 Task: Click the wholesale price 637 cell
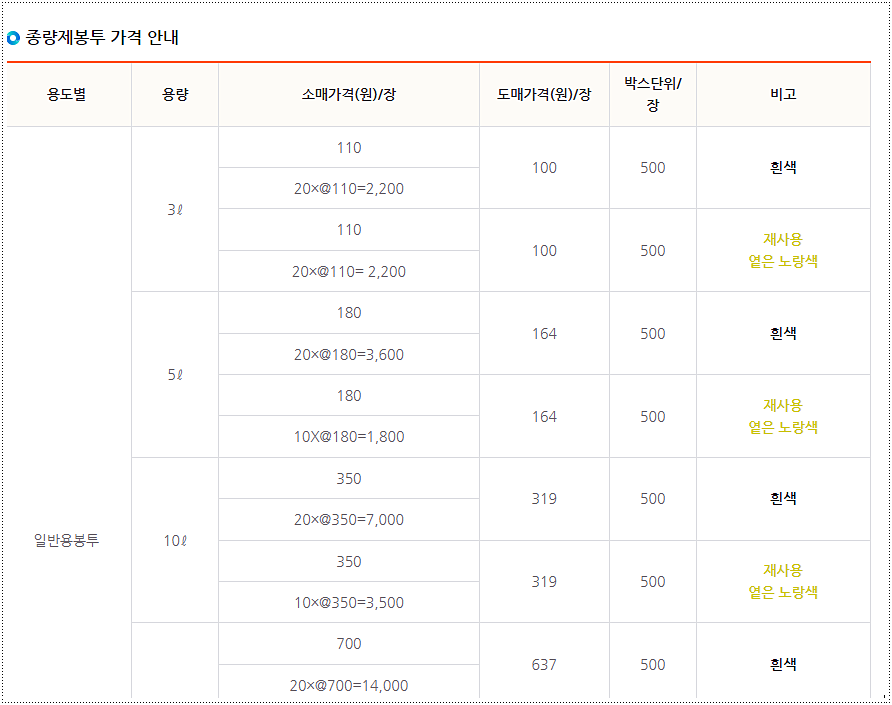(544, 663)
